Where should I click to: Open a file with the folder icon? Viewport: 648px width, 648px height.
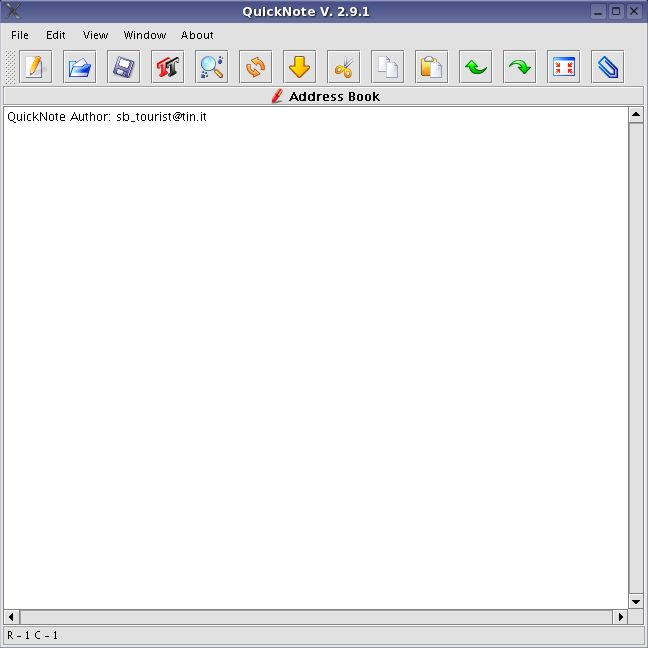coord(80,67)
